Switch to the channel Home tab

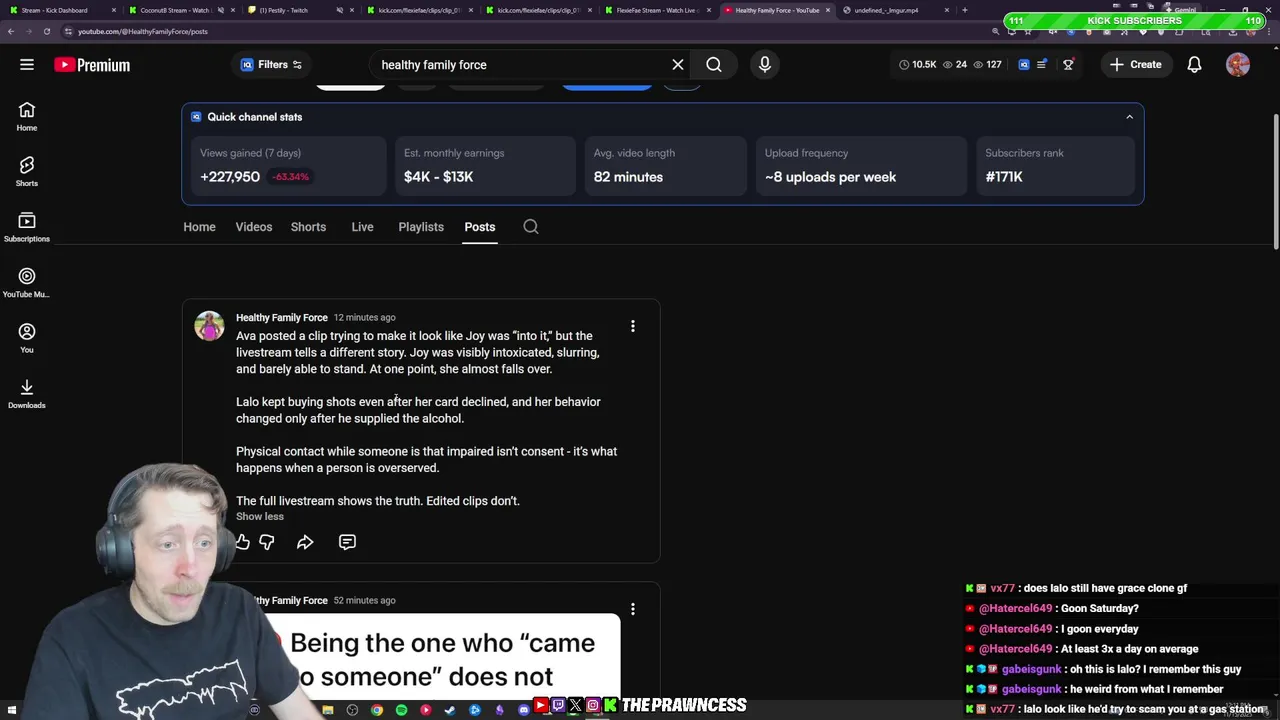coord(199,227)
